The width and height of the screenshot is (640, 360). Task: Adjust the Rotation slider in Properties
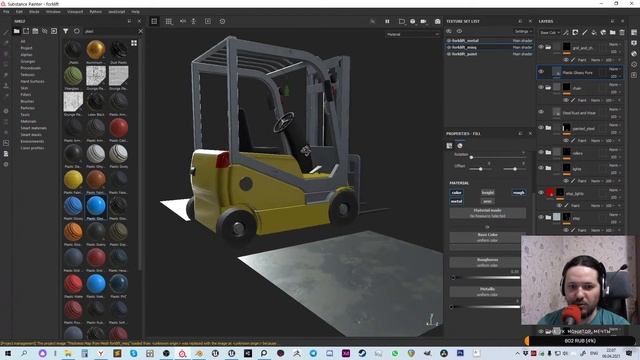point(497,157)
